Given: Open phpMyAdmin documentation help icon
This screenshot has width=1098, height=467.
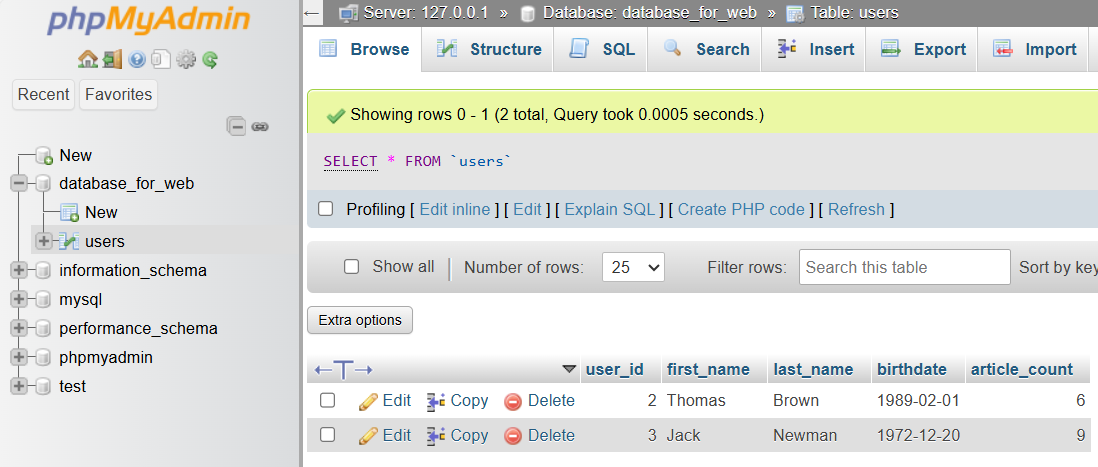Looking at the screenshot, I should [x=137, y=60].
